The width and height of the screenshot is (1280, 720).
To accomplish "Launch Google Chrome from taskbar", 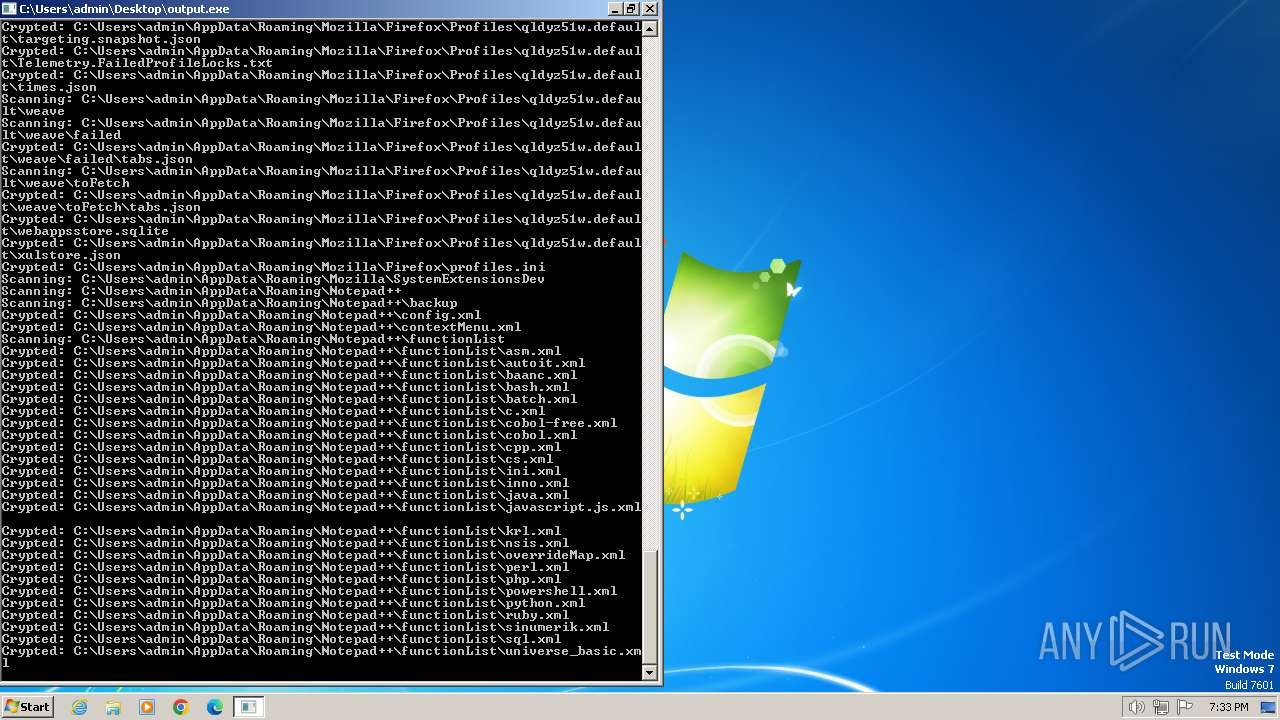I will tap(181, 707).
